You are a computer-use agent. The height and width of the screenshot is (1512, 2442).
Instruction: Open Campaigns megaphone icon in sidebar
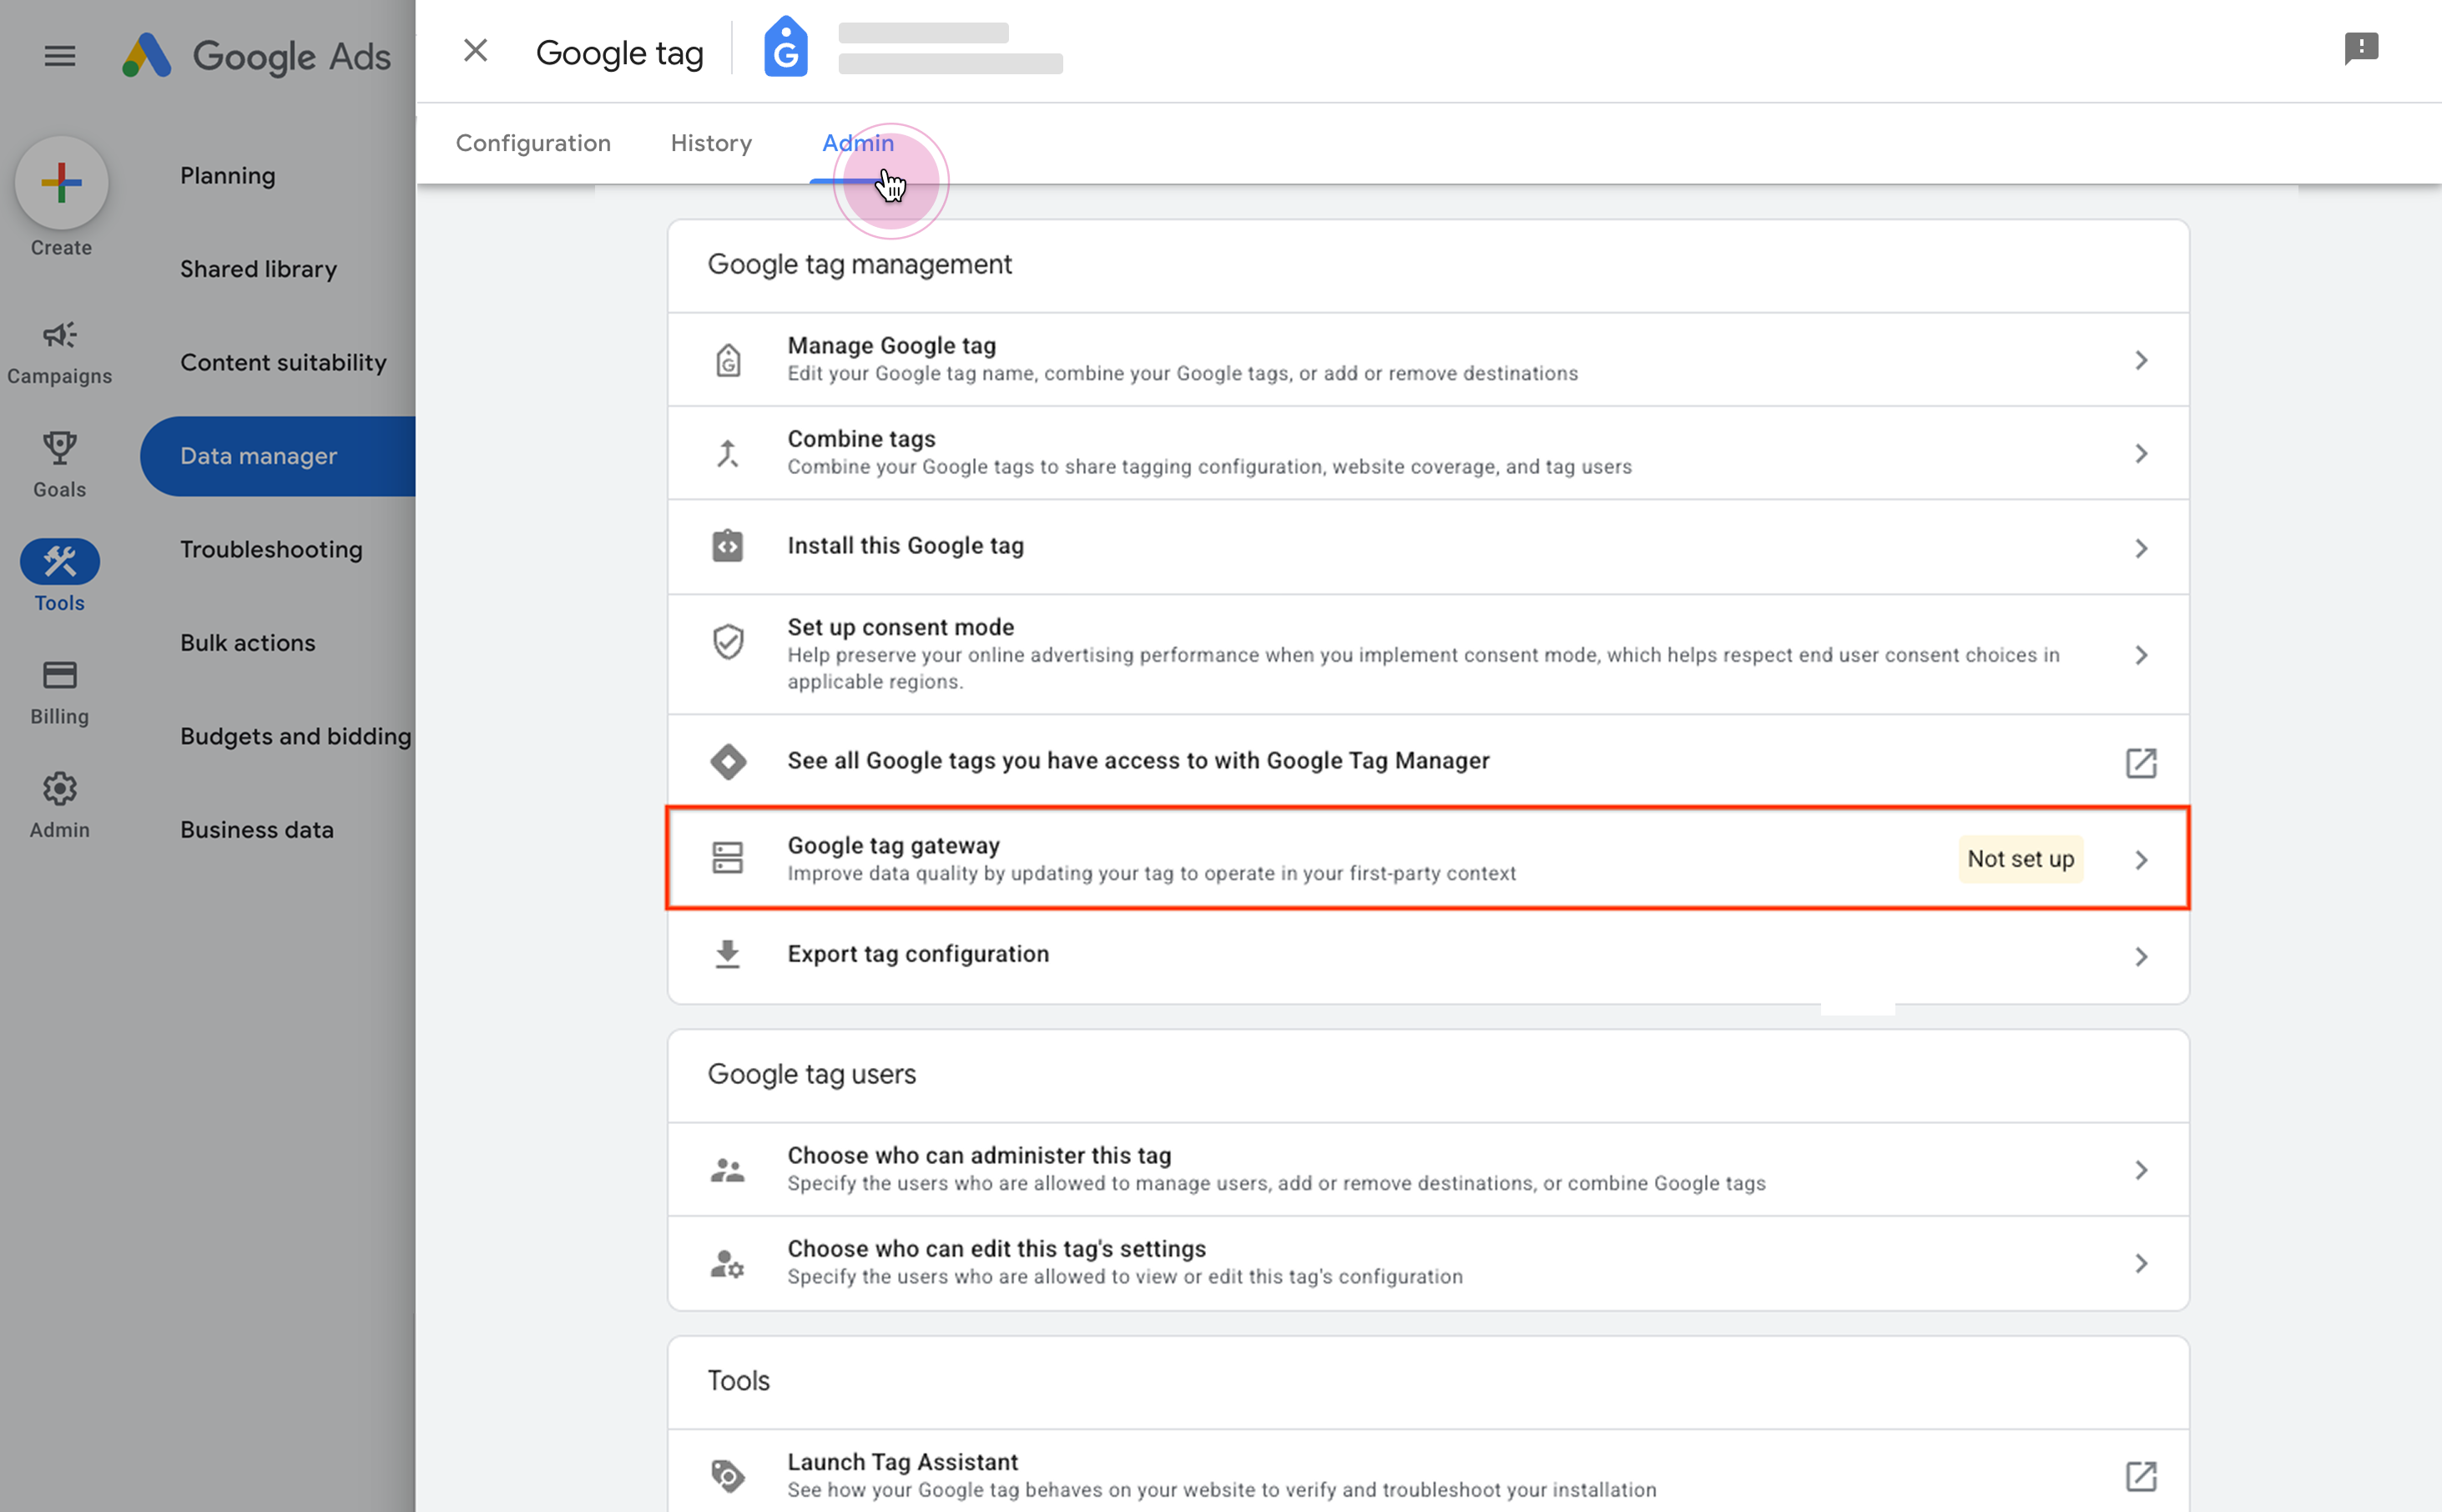(60, 335)
